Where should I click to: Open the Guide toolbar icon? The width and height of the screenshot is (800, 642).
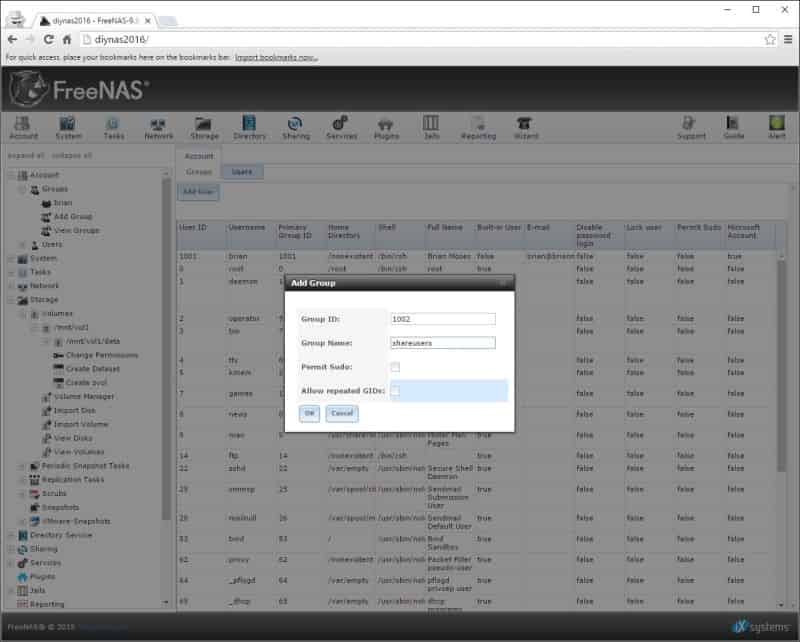(733, 128)
